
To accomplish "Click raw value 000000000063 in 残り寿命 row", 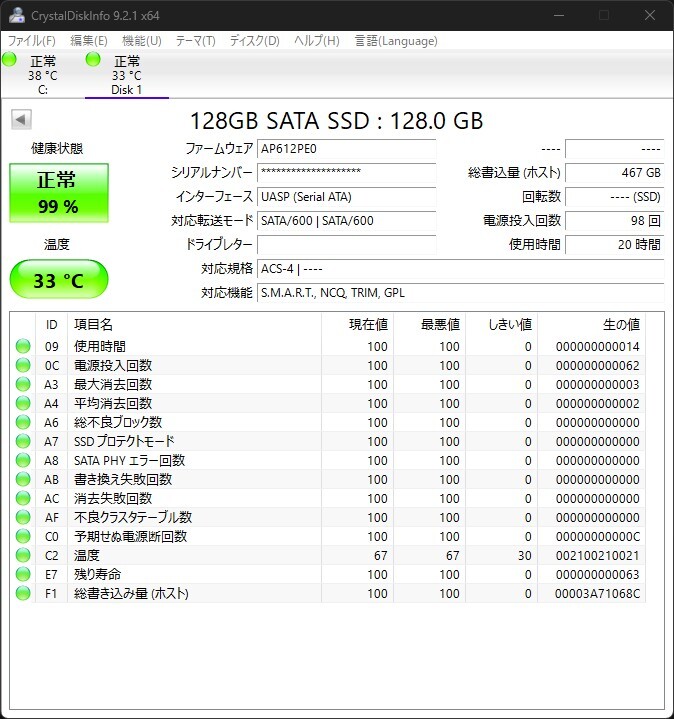I will tap(597, 574).
